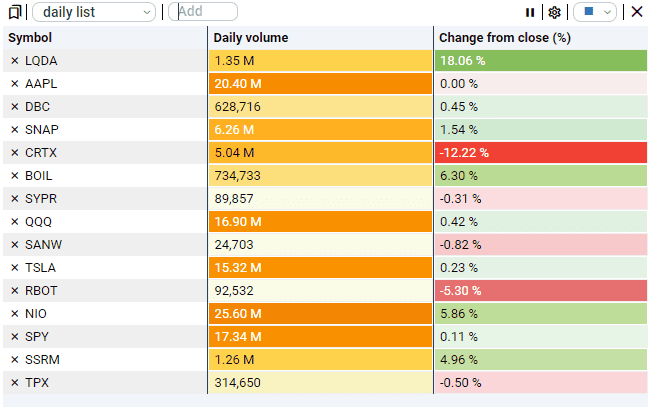The height and width of the screenshot is (411, 649).
Task: Click the watchlist bookmark icon
Action: (14, 12)
